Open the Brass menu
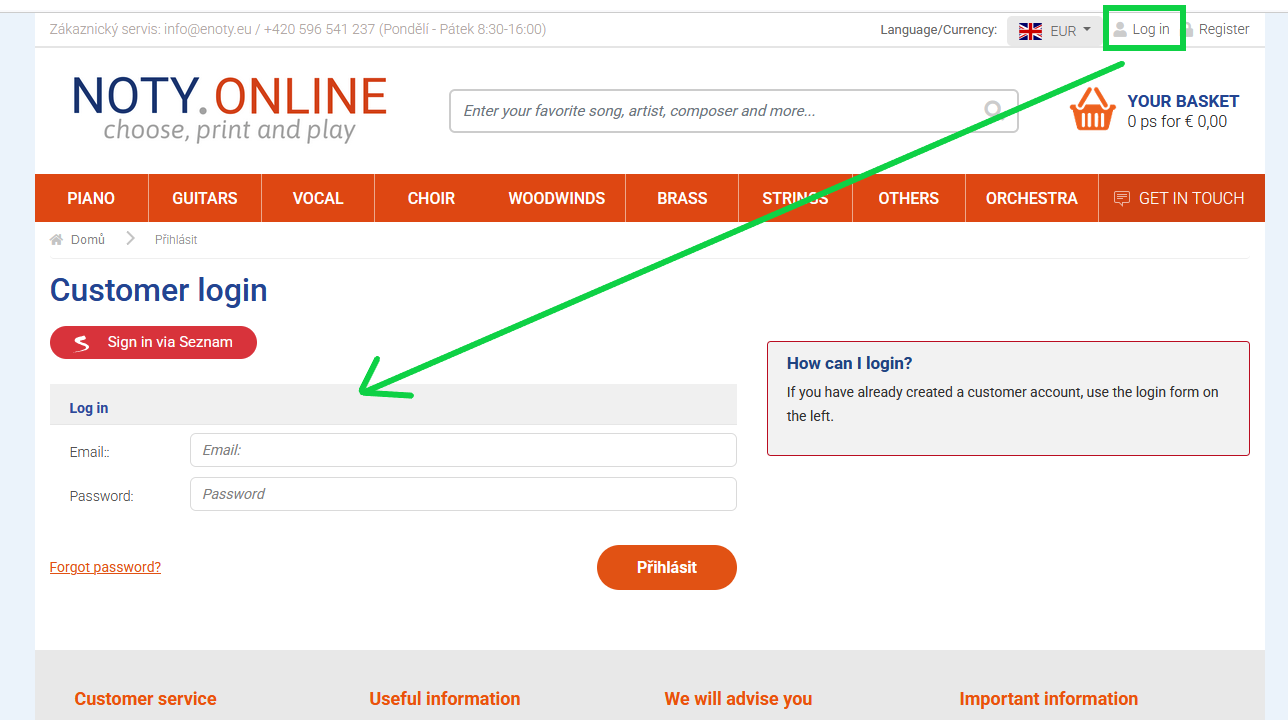 click(x=682, y=198)
